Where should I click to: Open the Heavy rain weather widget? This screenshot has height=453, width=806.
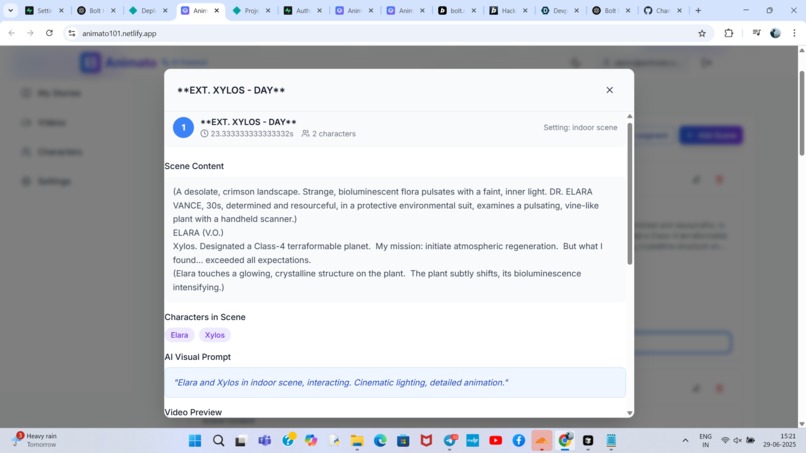coord(35,440)
